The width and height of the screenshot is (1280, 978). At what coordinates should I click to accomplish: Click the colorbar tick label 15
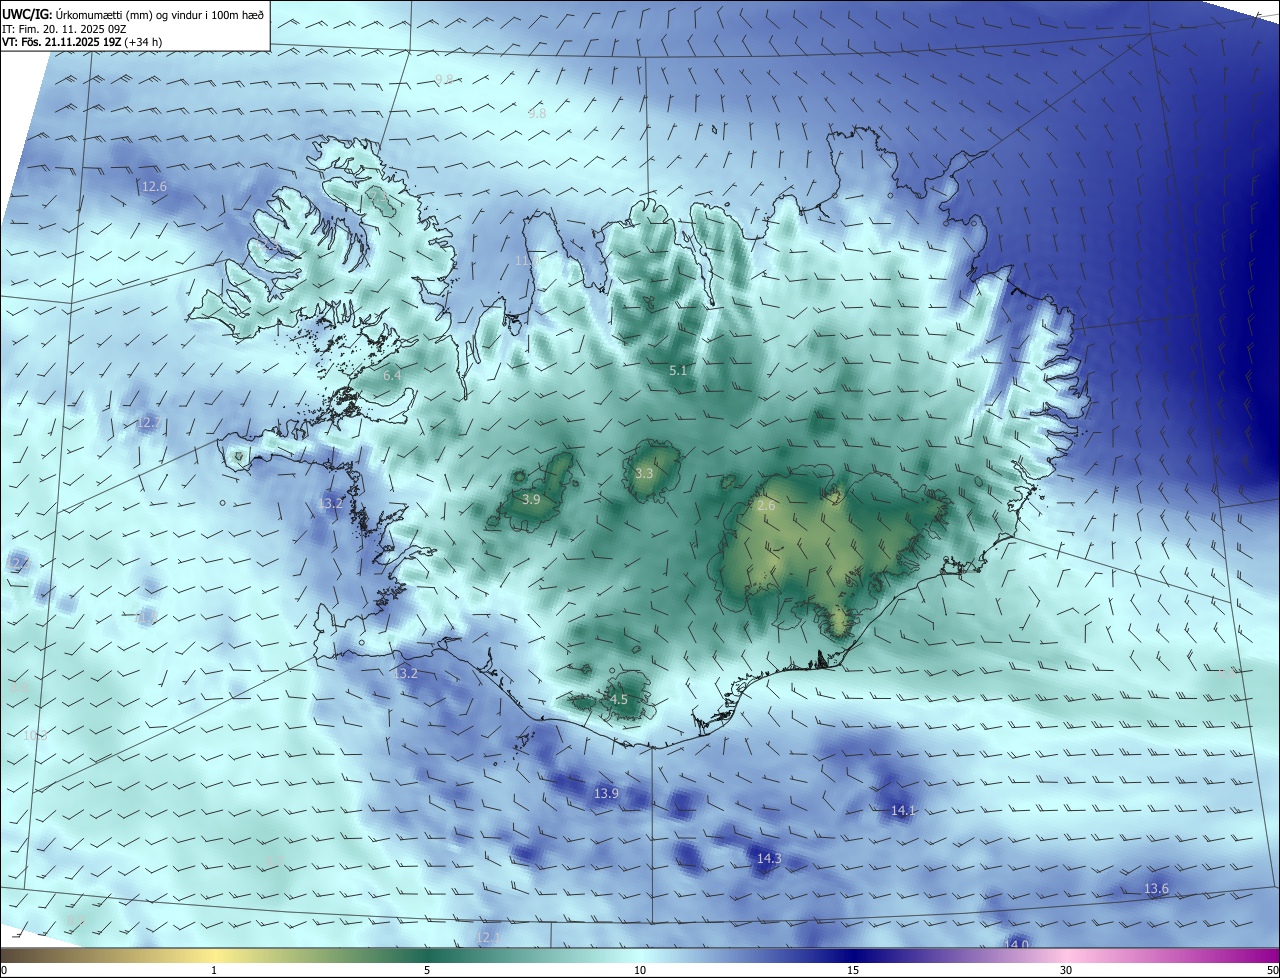click(853, 970)
